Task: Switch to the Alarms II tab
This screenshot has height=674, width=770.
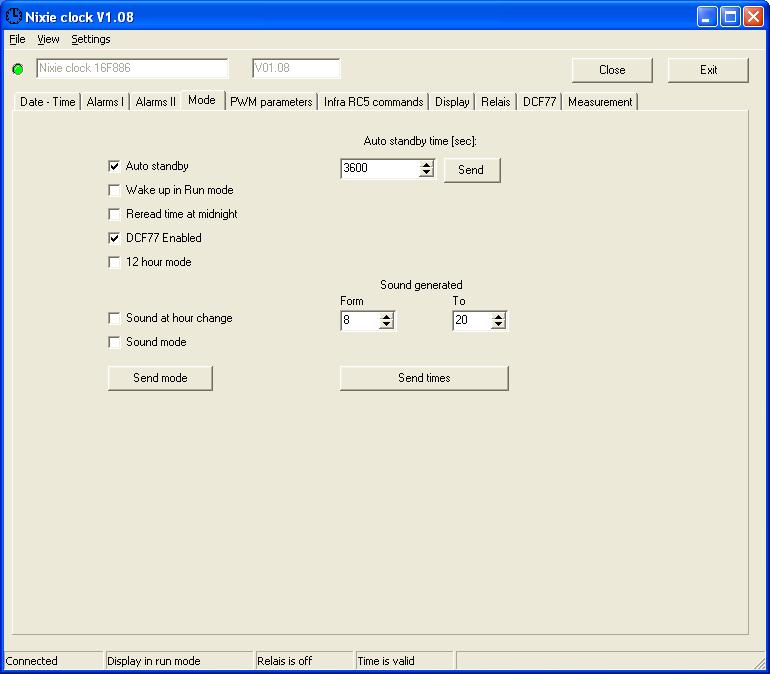Action: [155, 102]
